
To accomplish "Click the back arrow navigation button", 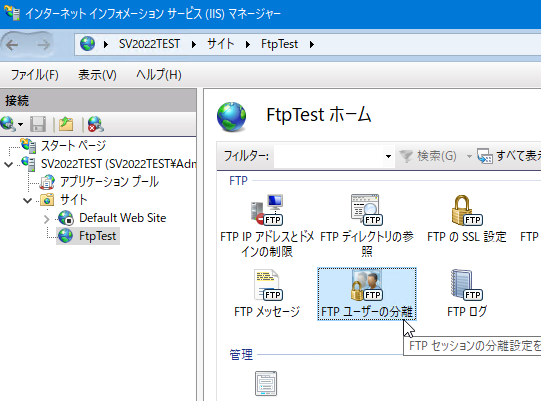I will 12,45.
